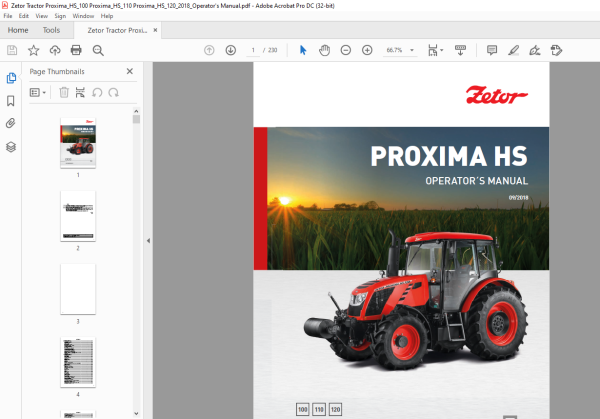
Task: Print the document with printer icon
Action: click(76, 50)
